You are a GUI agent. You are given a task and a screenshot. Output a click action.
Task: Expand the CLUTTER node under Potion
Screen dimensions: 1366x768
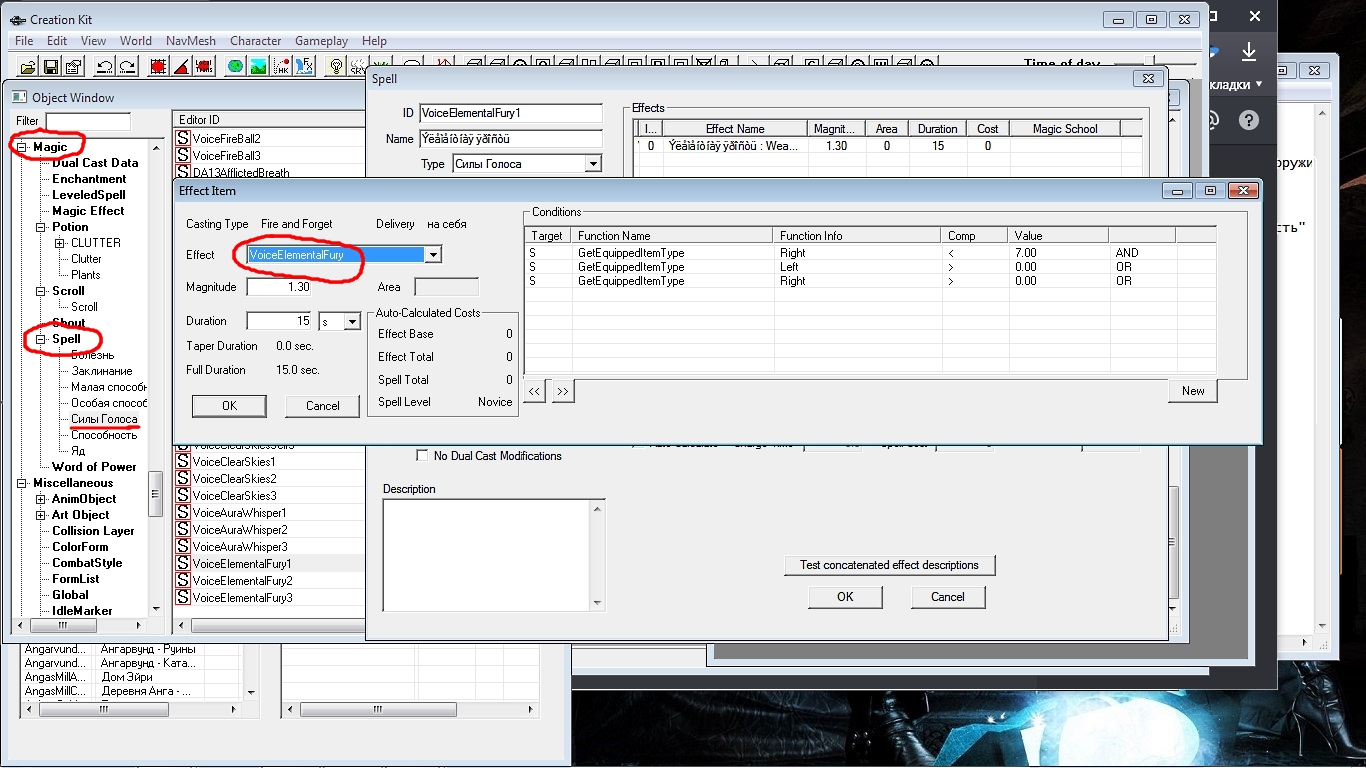click(x=59, y=243)
